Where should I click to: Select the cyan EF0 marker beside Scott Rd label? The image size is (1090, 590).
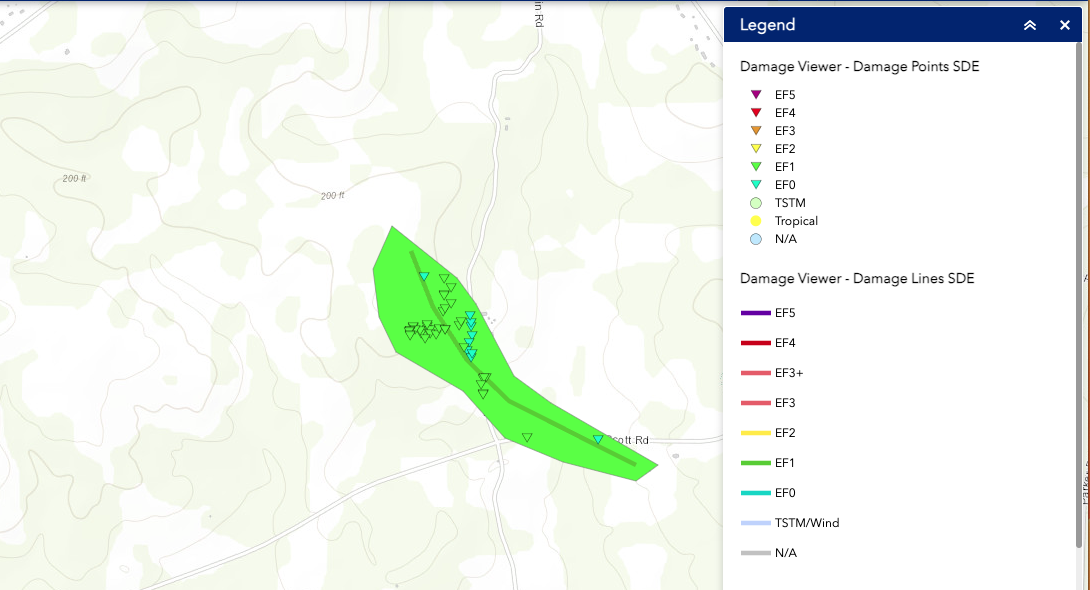click(x=598, y=439)
